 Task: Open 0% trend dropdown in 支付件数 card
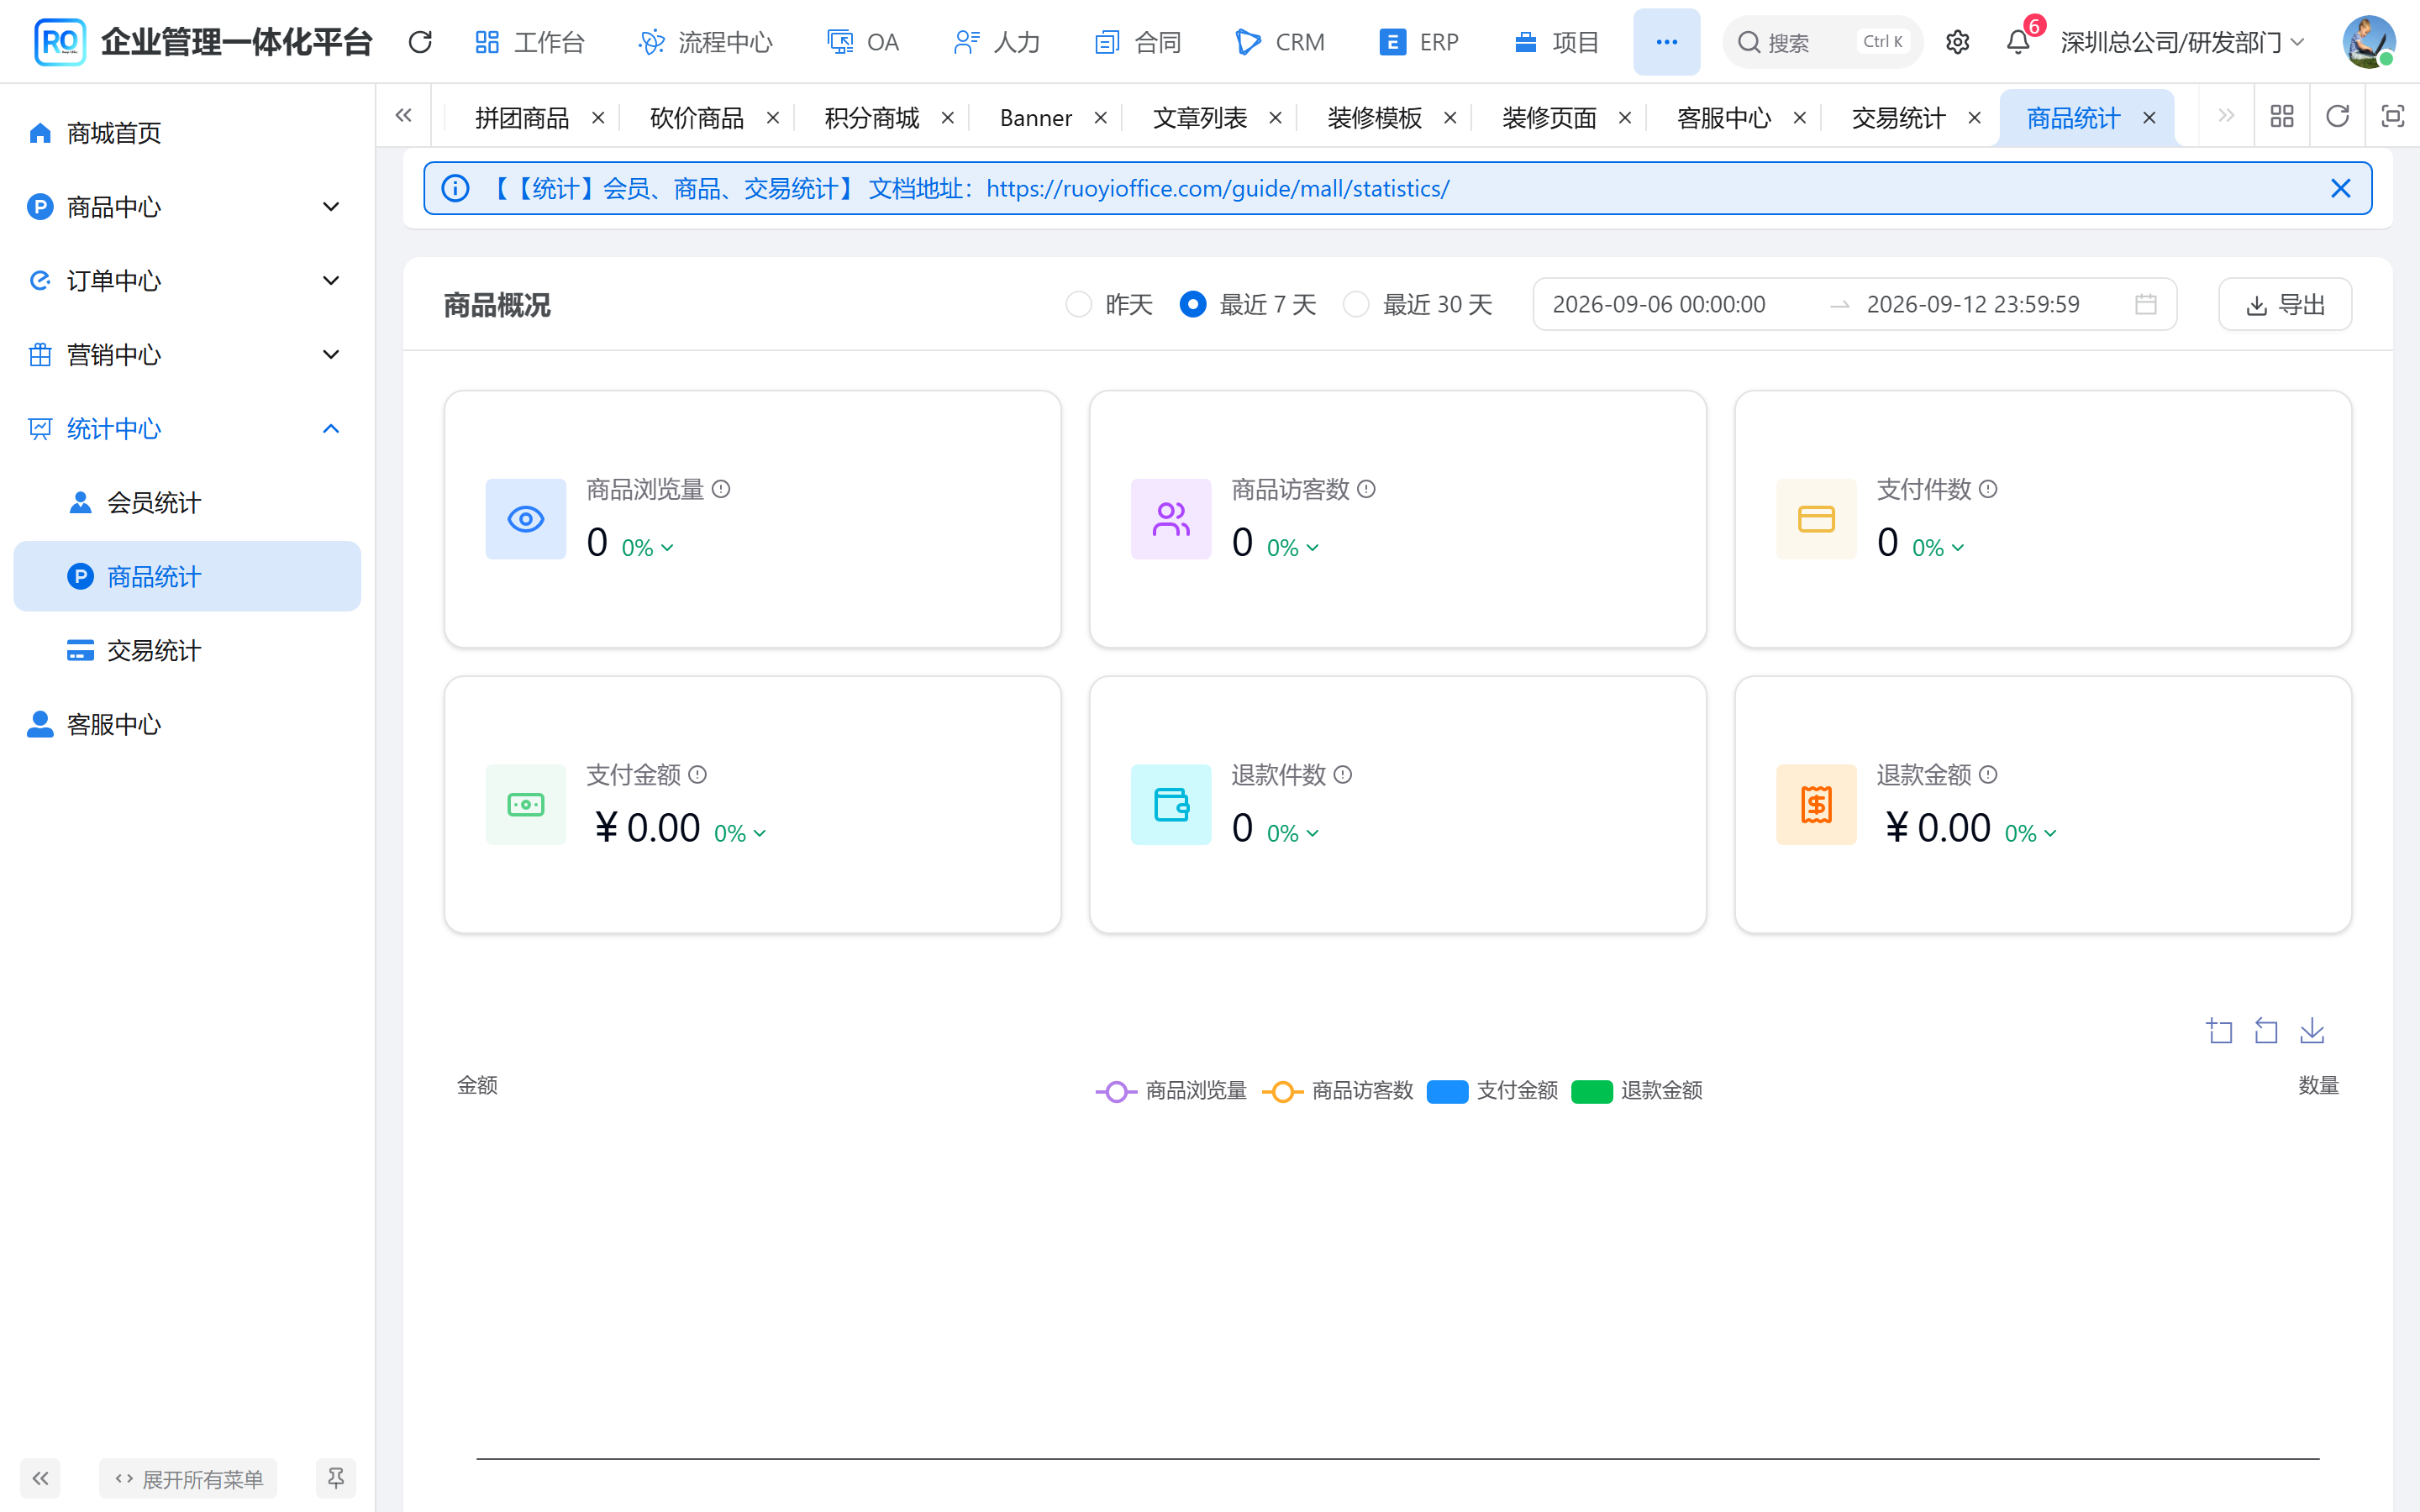pyautogui.click(x=1938, y=548)
